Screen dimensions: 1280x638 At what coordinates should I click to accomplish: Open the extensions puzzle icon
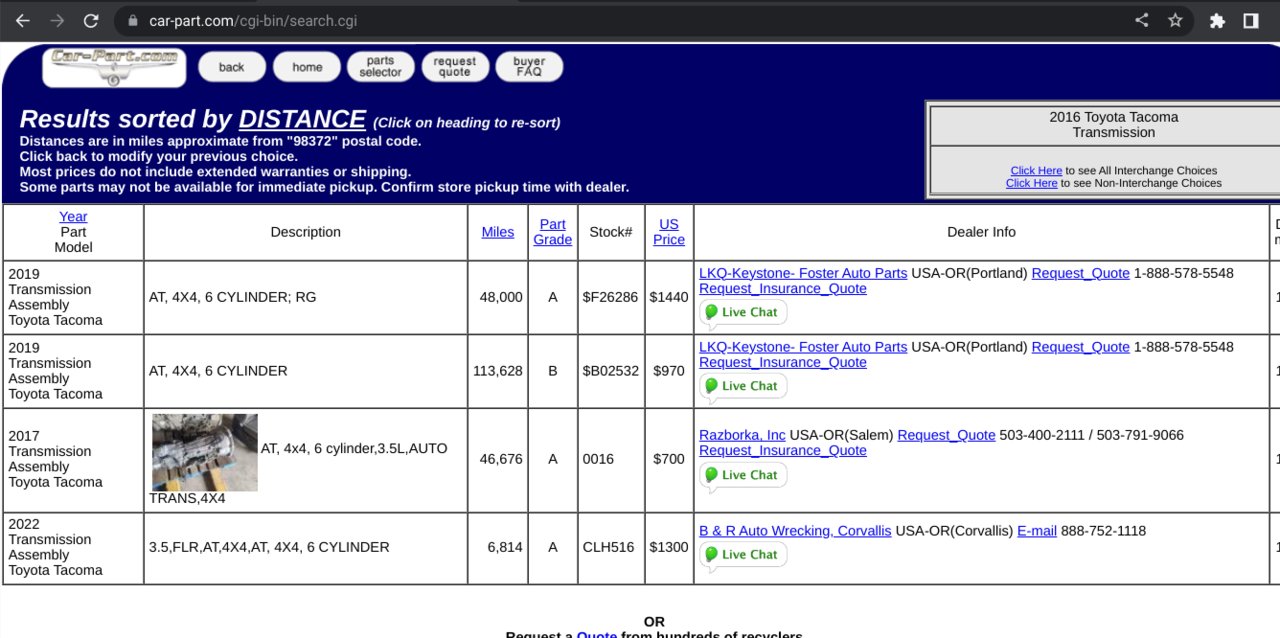point(1217,20)
